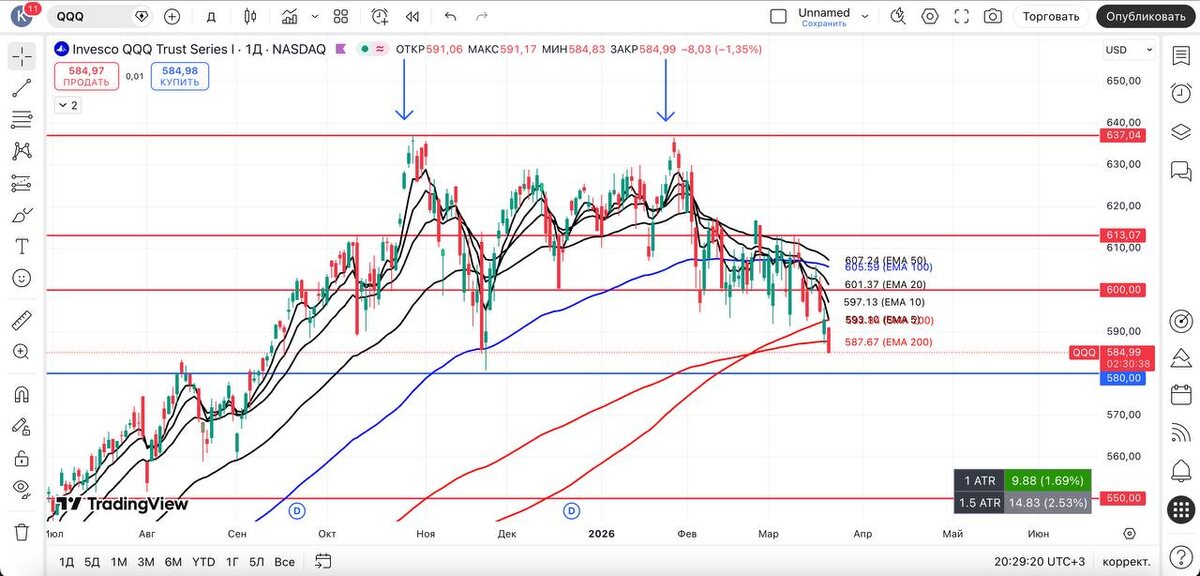1200x576 pixels.
Task: Open the forecasting and measurement tools
Action: point(21,183)
